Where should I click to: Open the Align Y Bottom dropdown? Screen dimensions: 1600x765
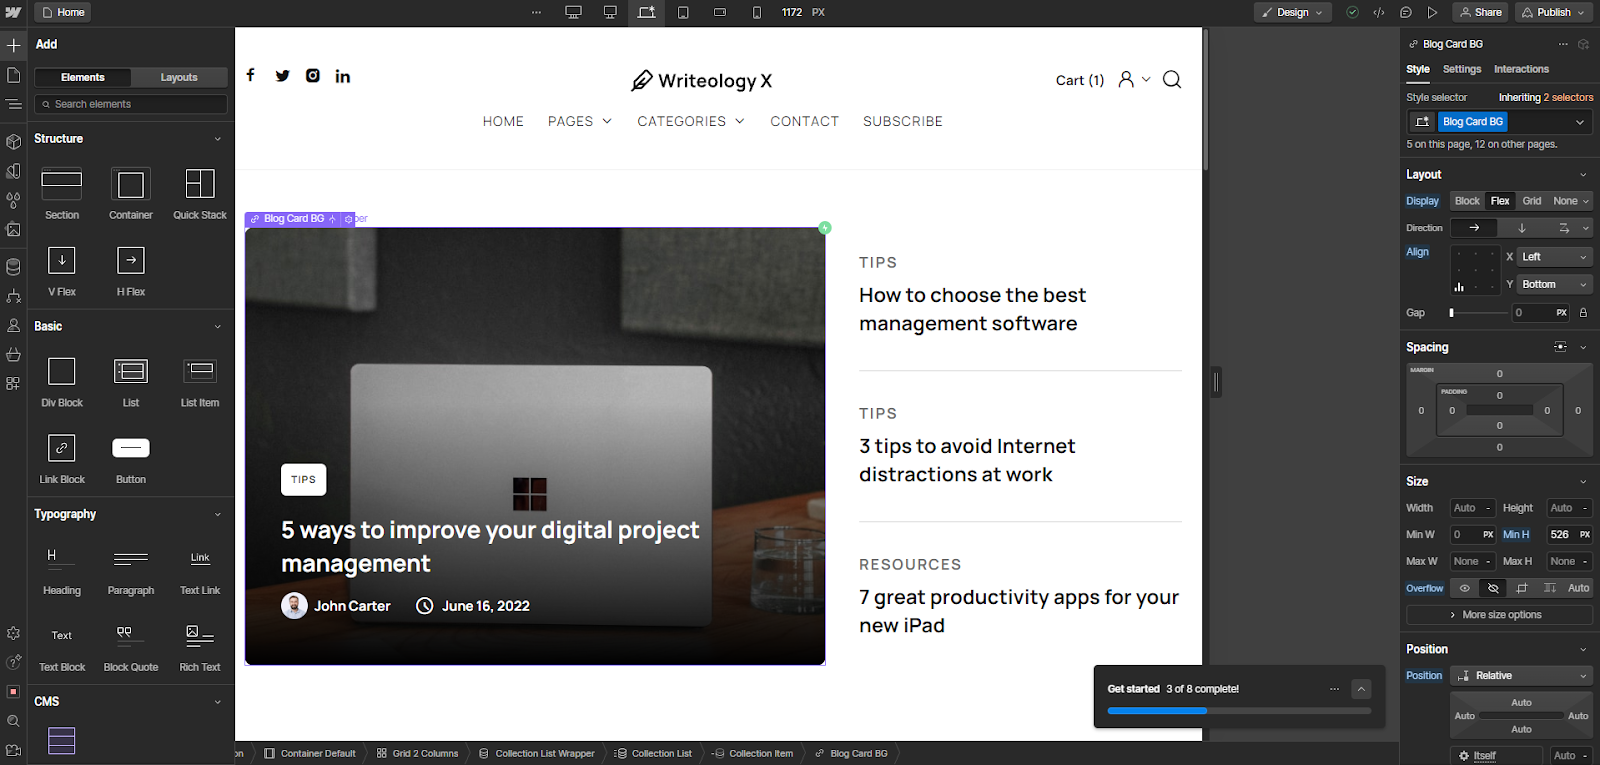pyautogui.click(x=1554, y=285)
